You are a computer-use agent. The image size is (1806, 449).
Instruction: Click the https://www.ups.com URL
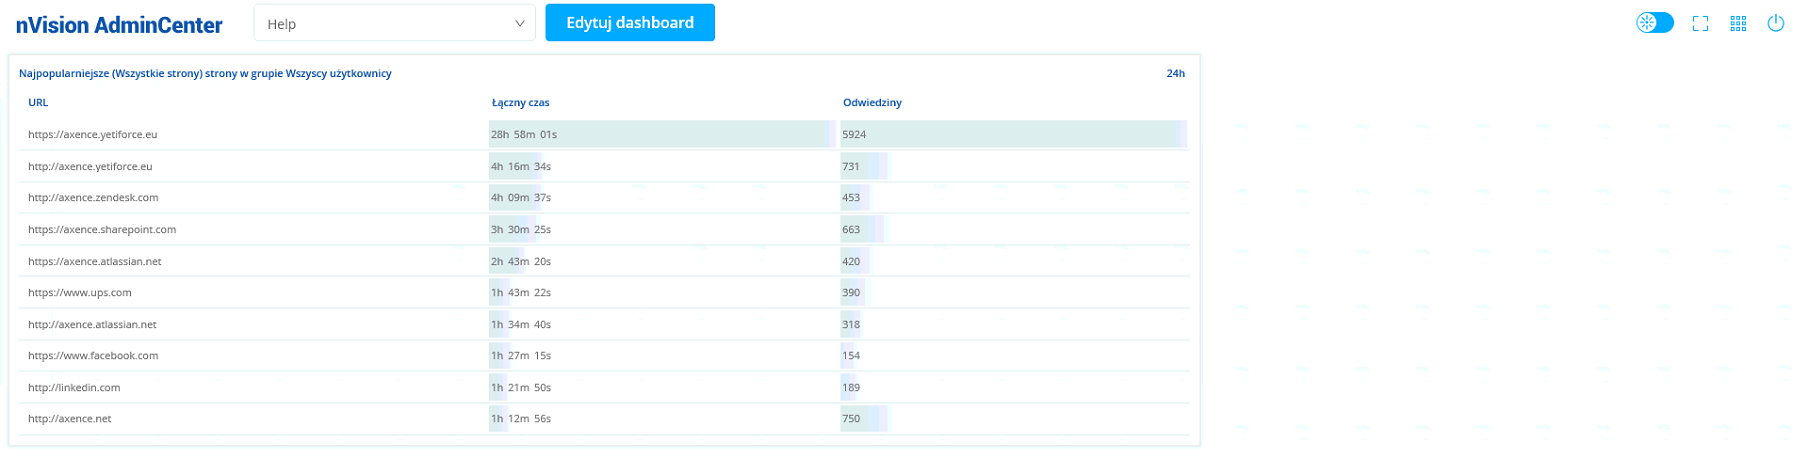(80, 293)
